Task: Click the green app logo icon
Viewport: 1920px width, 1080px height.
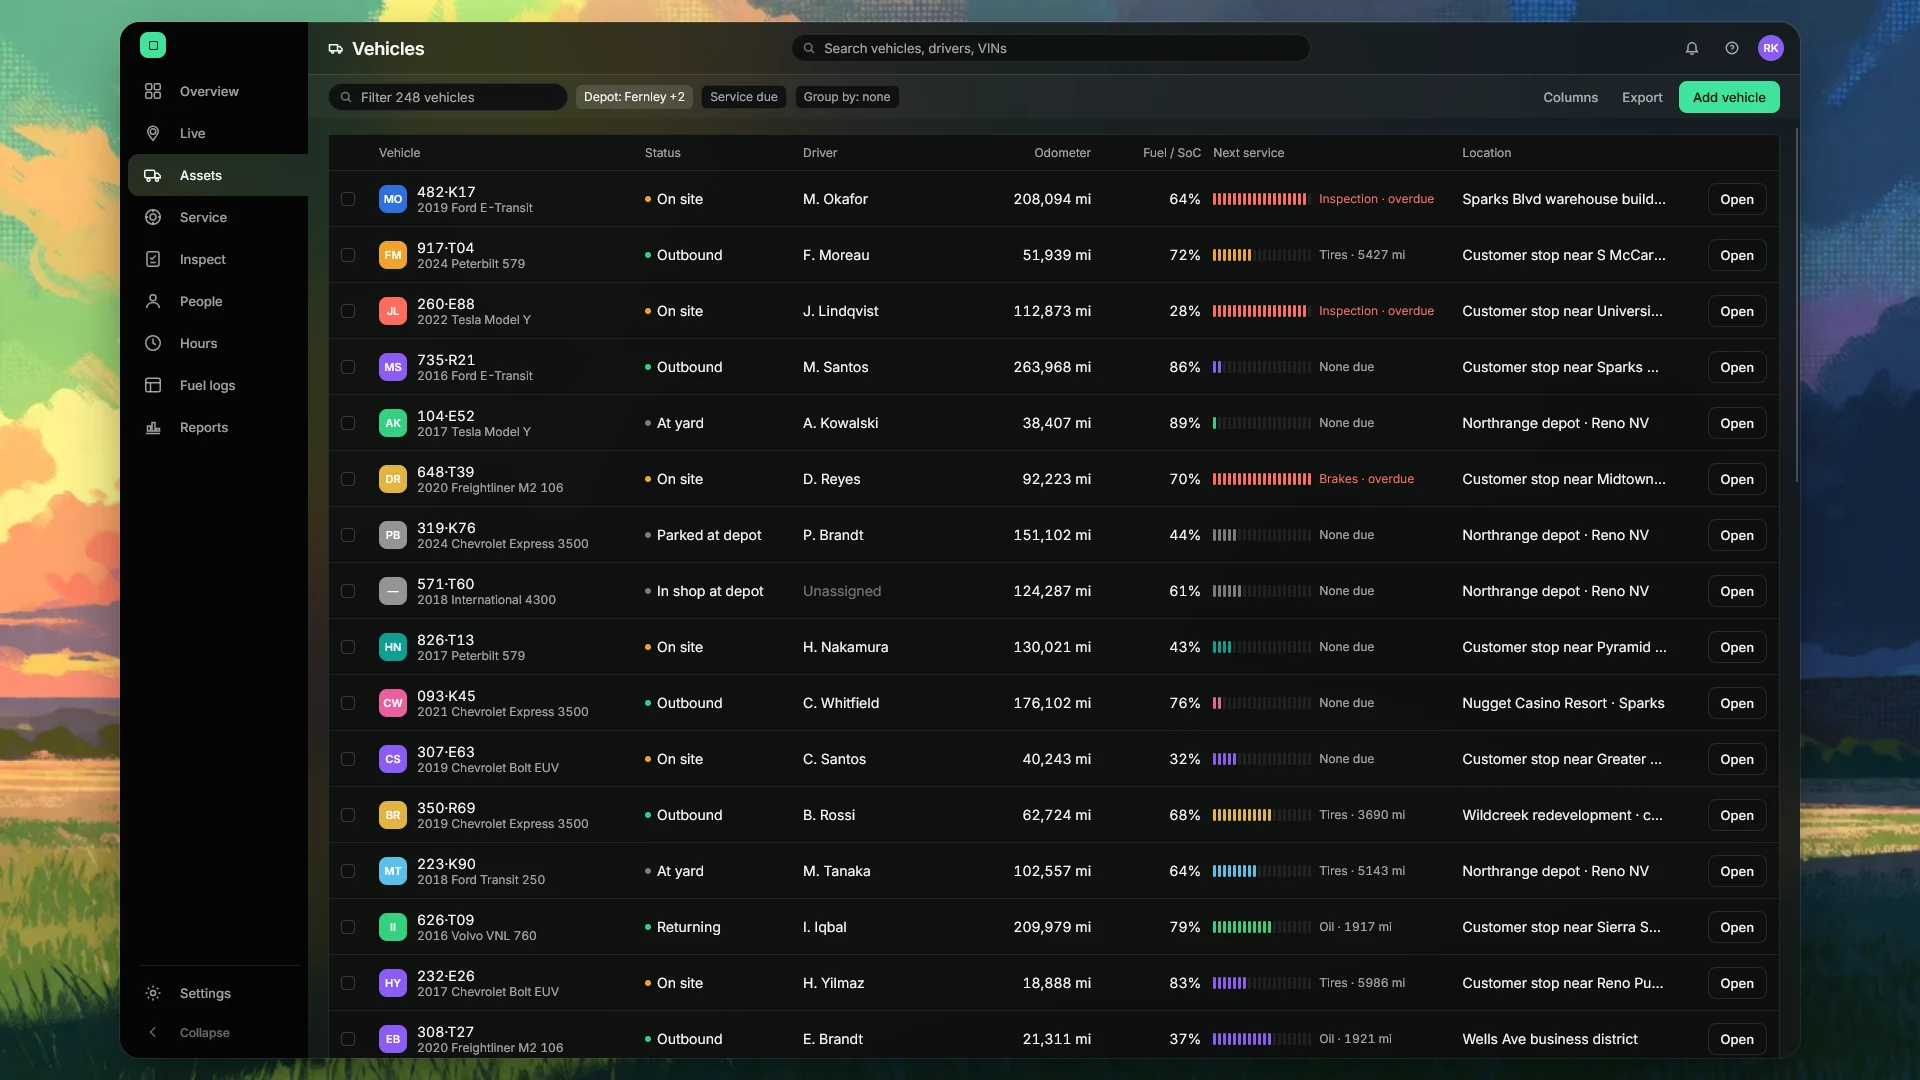Action: tap(153, 45)
